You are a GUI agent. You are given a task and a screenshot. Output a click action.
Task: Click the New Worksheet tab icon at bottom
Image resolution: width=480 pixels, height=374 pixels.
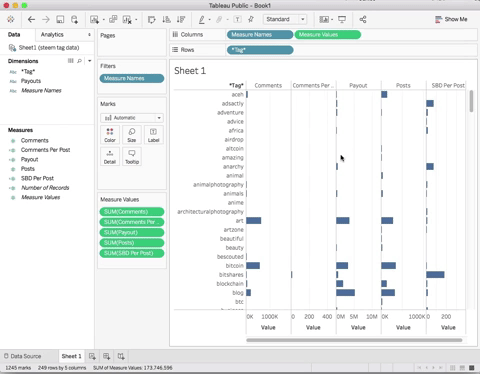click(x=92, y=356)
